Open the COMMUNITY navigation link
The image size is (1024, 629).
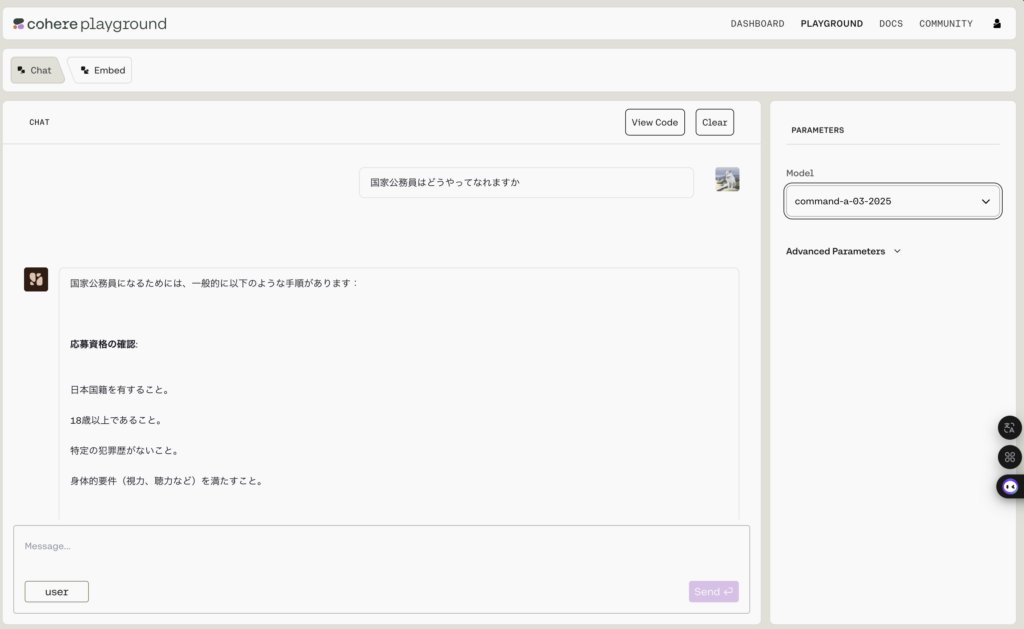click(945, 24)
